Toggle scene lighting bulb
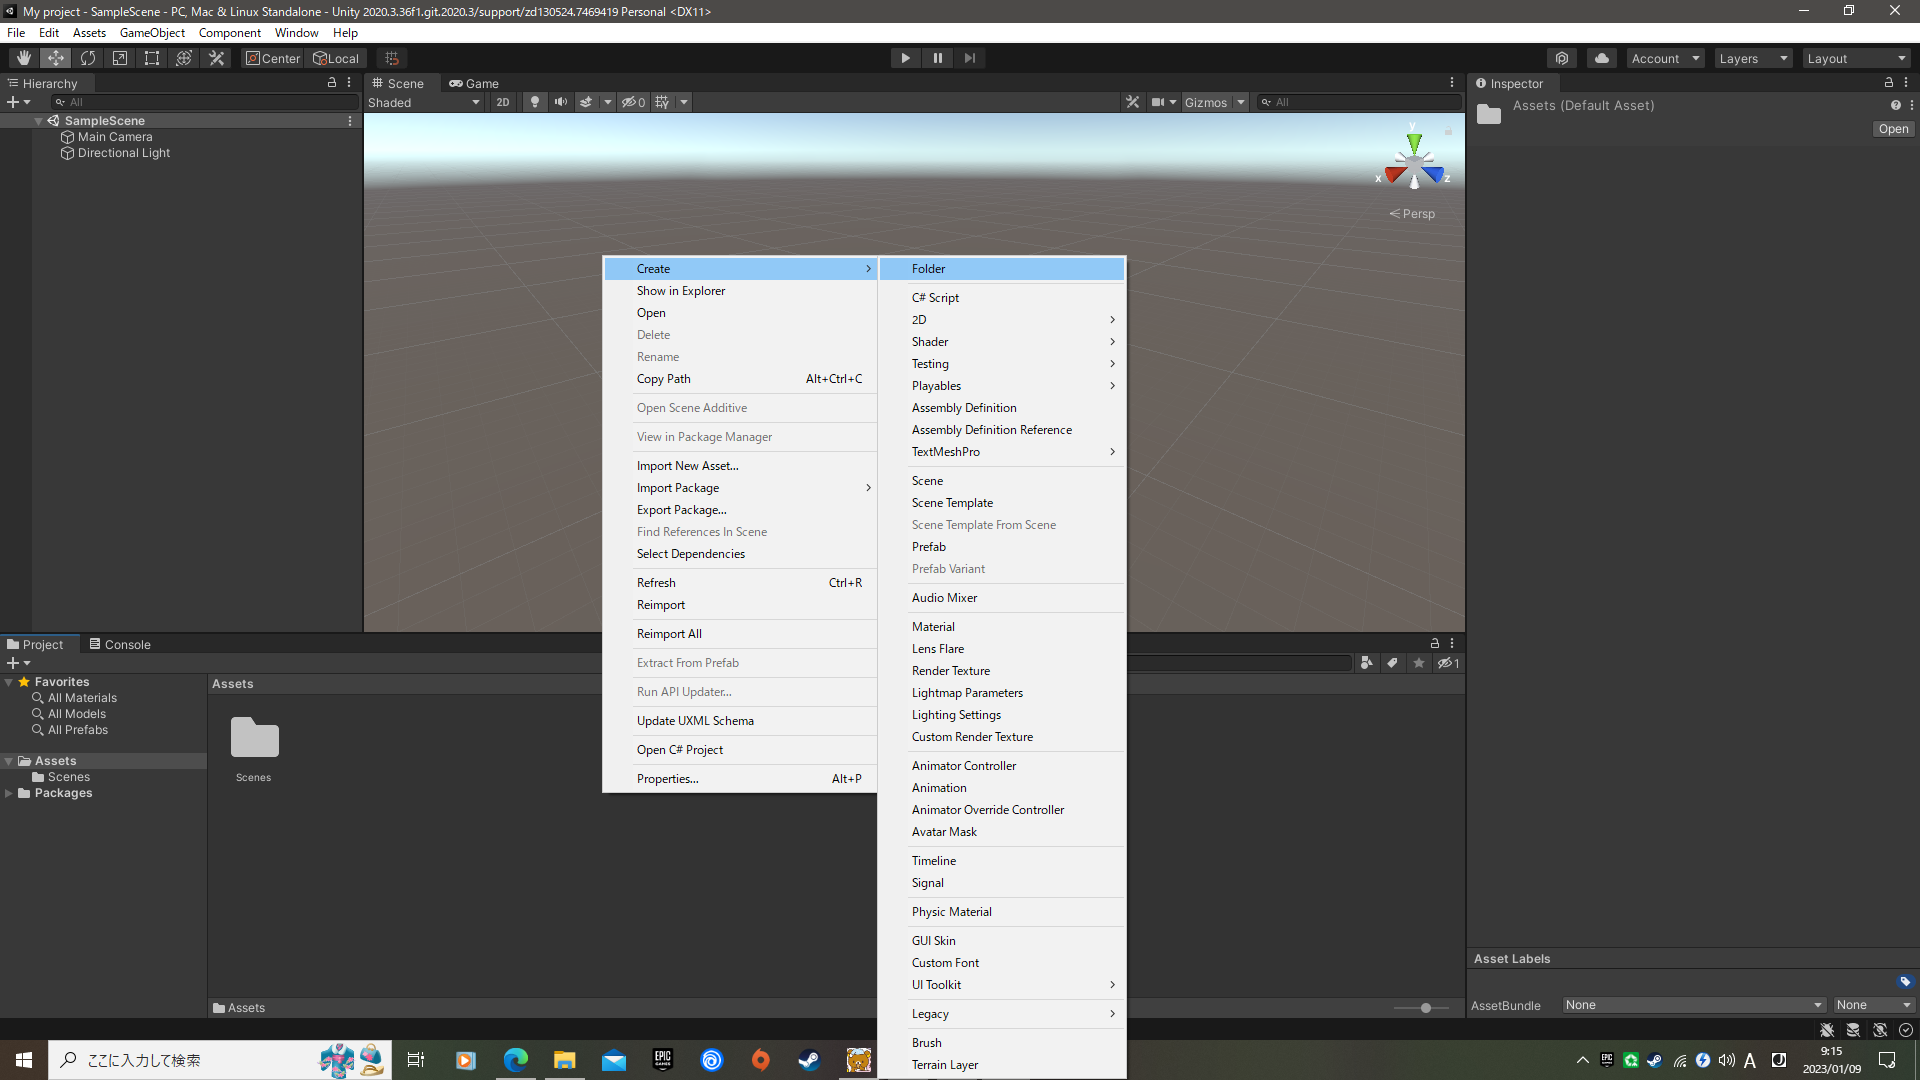The image size is (1920, 1080). tap(535, 102)
